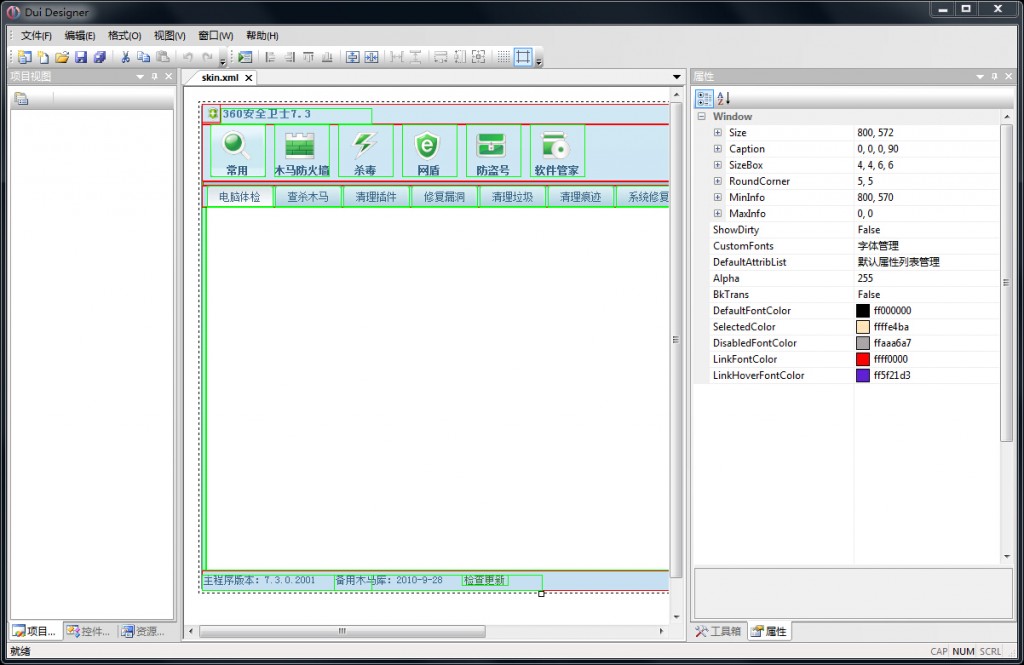
Task: Toggle the Show Grid toolbar button
Action: (504, 57)
